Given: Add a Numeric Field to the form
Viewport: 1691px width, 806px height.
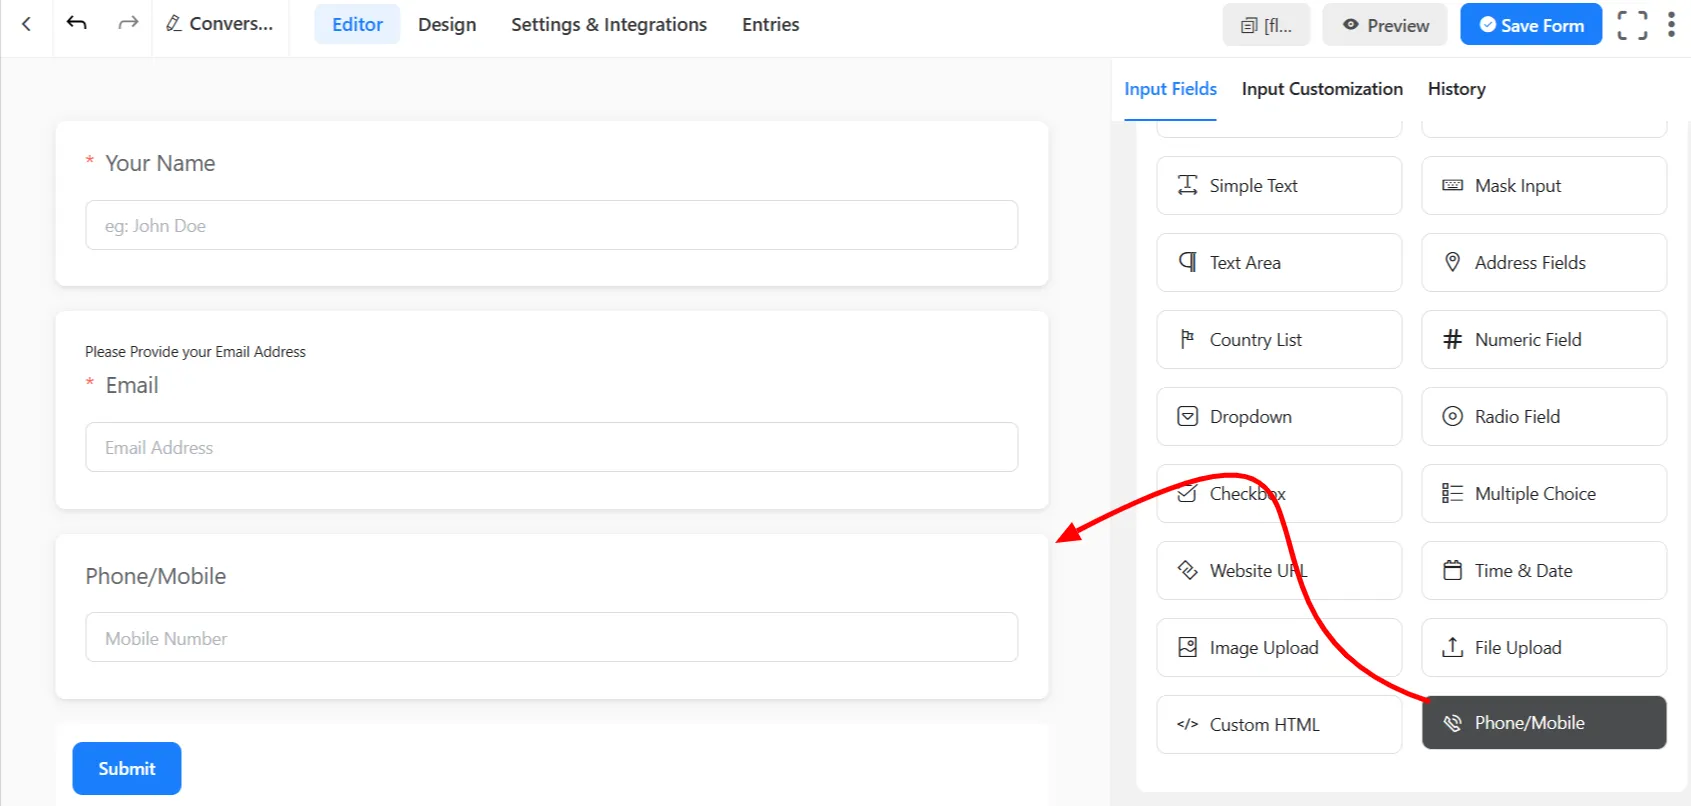Looking at the screenshot, I should point(1543,340).
